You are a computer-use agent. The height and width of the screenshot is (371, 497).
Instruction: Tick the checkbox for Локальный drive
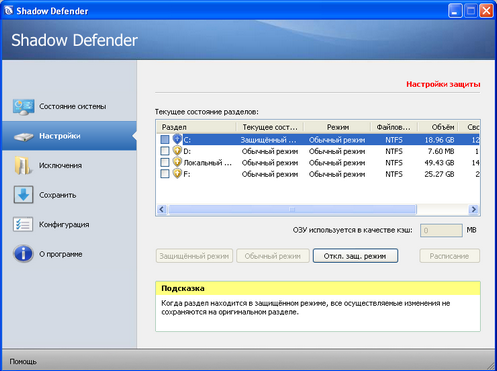point(165,162)
